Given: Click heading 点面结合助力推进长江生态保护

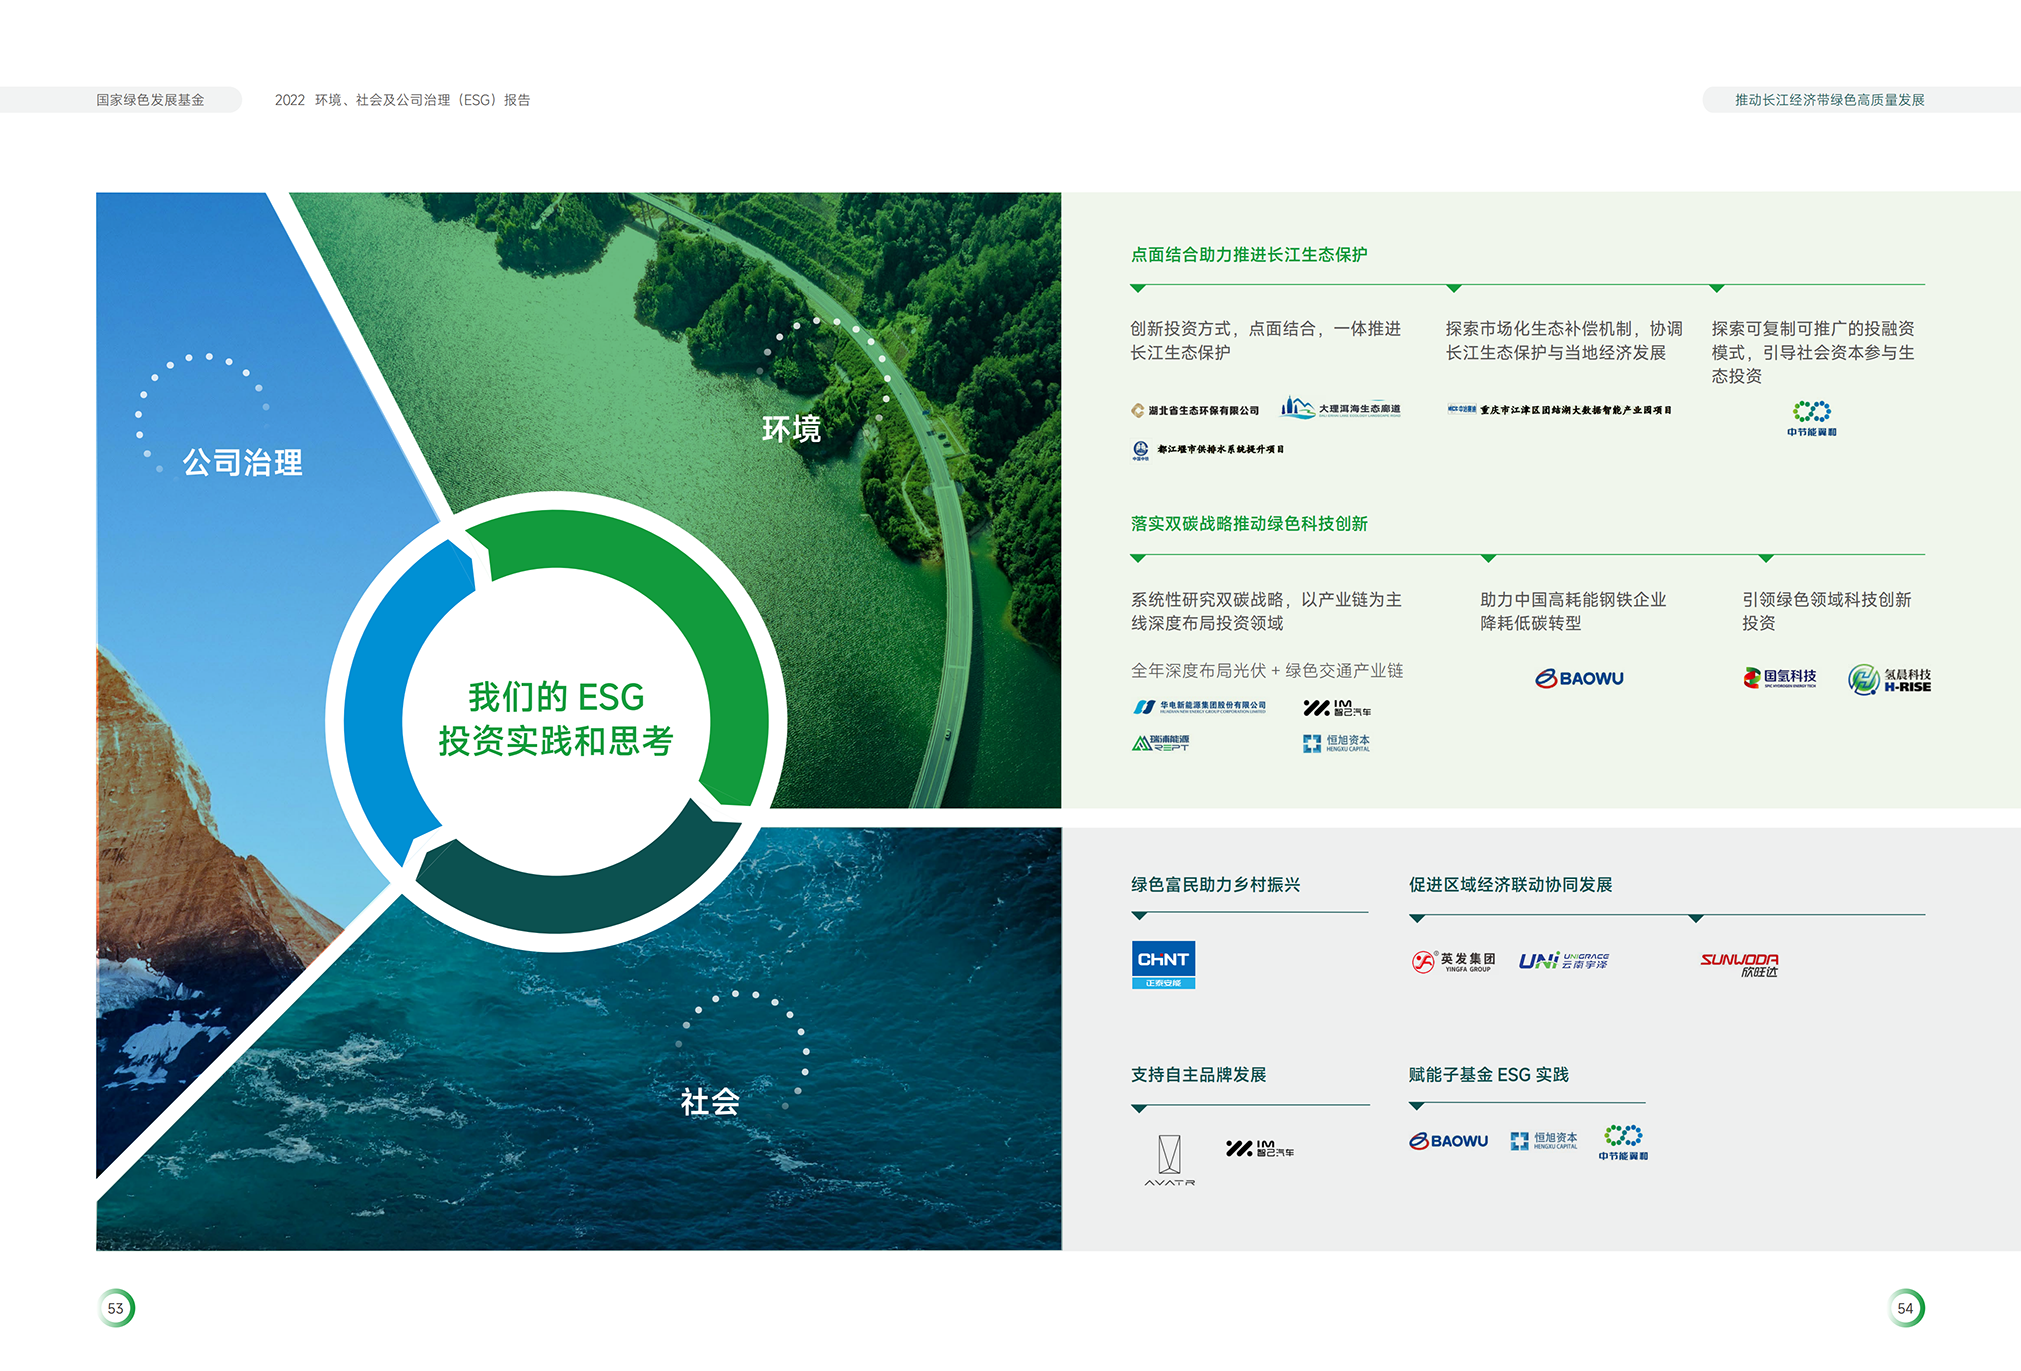Looking at the screenshot, I should coord(1249,255).
